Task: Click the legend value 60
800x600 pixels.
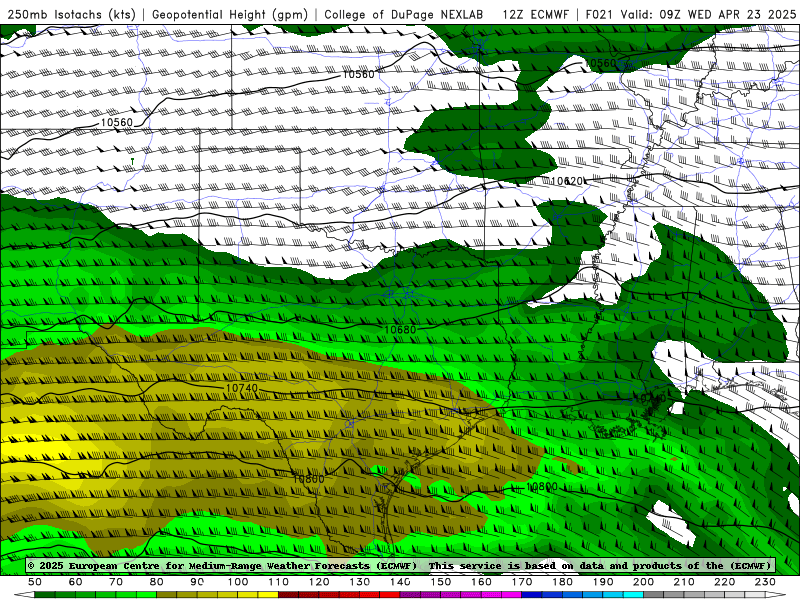Action: (76, 582)
